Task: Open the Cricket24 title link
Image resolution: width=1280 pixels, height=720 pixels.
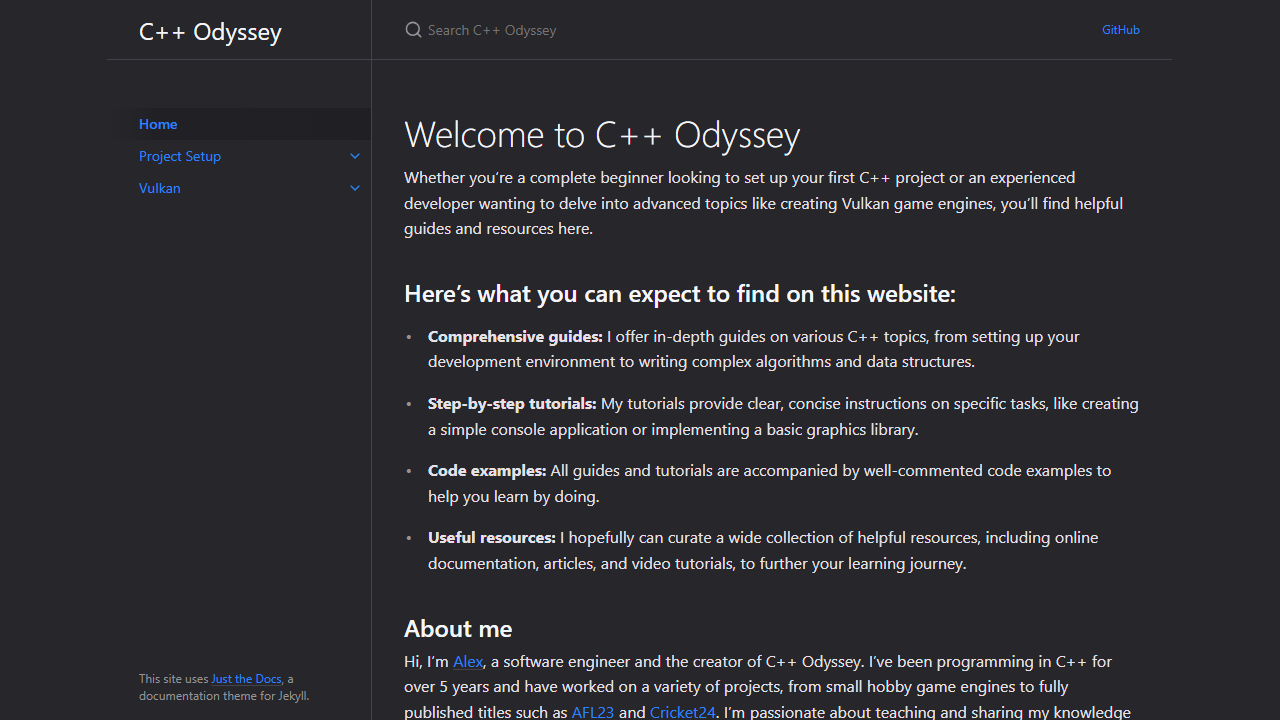Action: 682,711
